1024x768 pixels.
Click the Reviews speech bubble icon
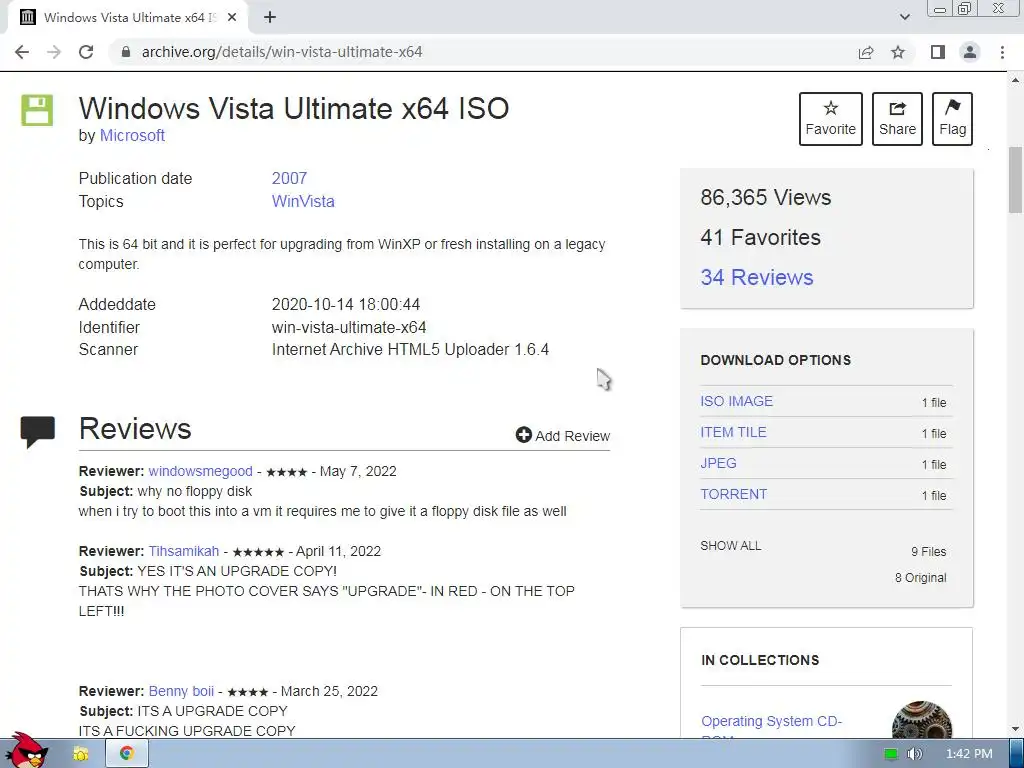click(x=37, y=432)
